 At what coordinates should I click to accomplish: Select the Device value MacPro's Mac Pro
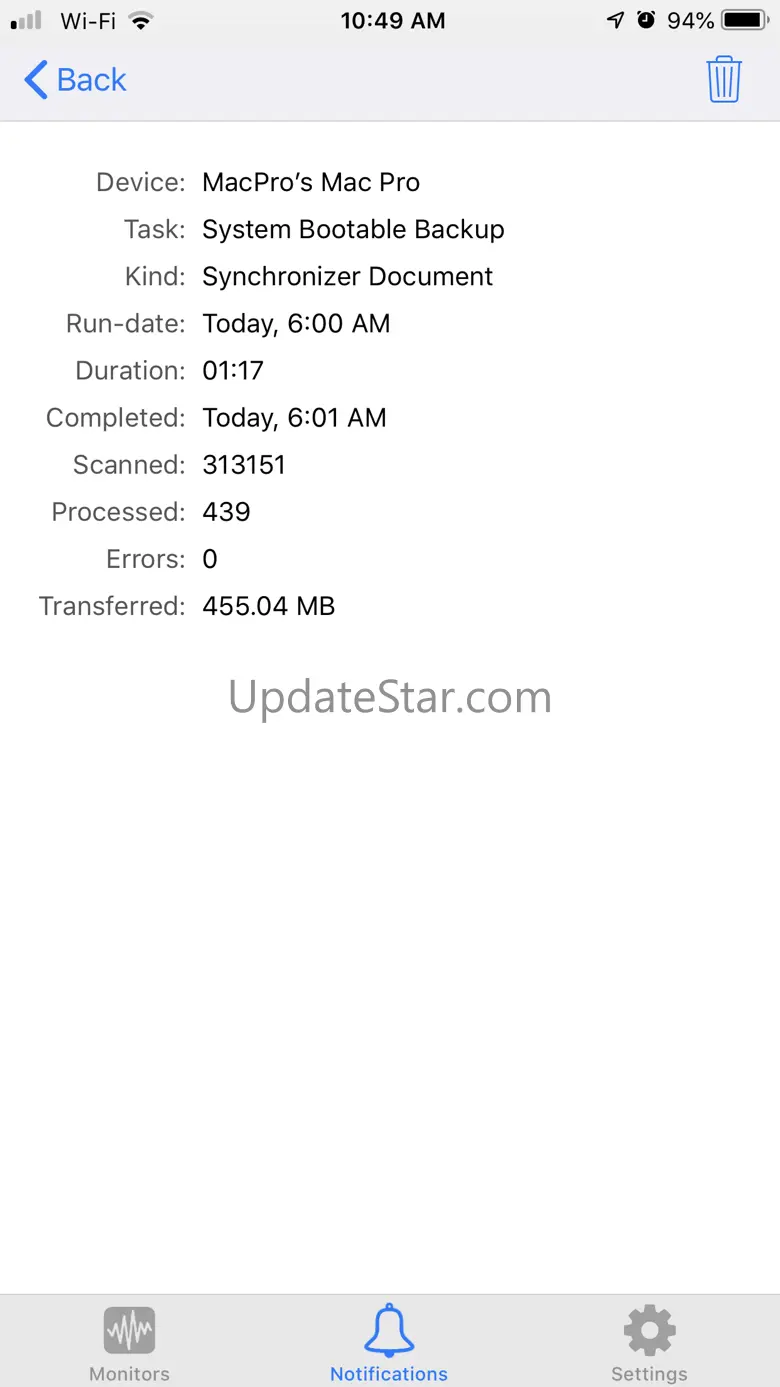311,182
